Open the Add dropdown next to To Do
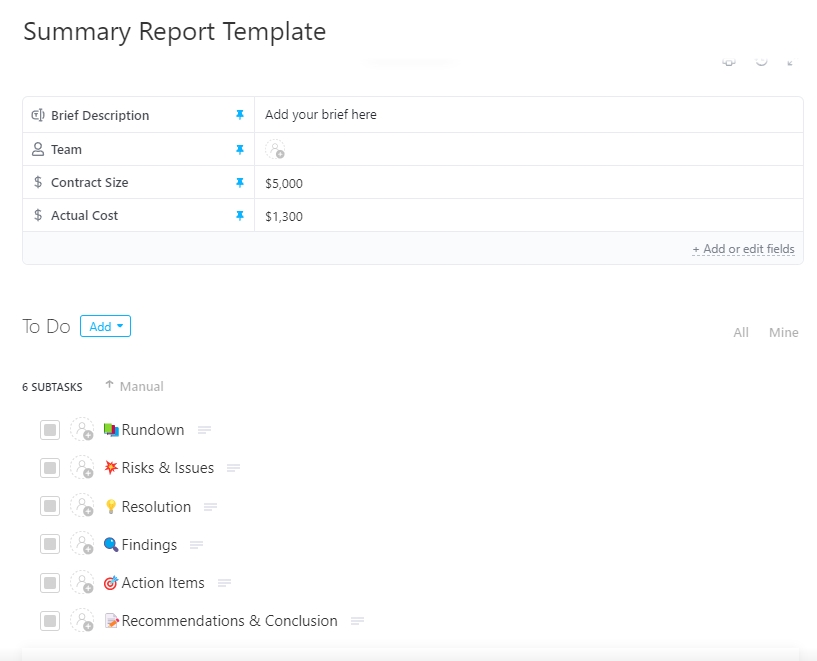This screenshot has width=817, height=661. [x=105, y=326]
